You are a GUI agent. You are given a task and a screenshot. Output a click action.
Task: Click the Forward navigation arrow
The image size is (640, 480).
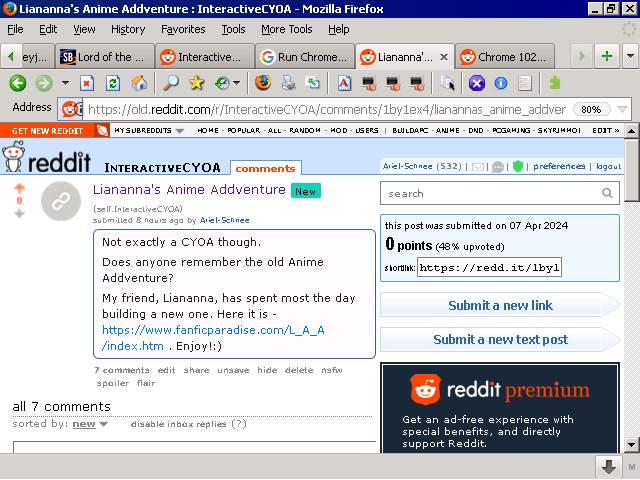pos(44,83)
